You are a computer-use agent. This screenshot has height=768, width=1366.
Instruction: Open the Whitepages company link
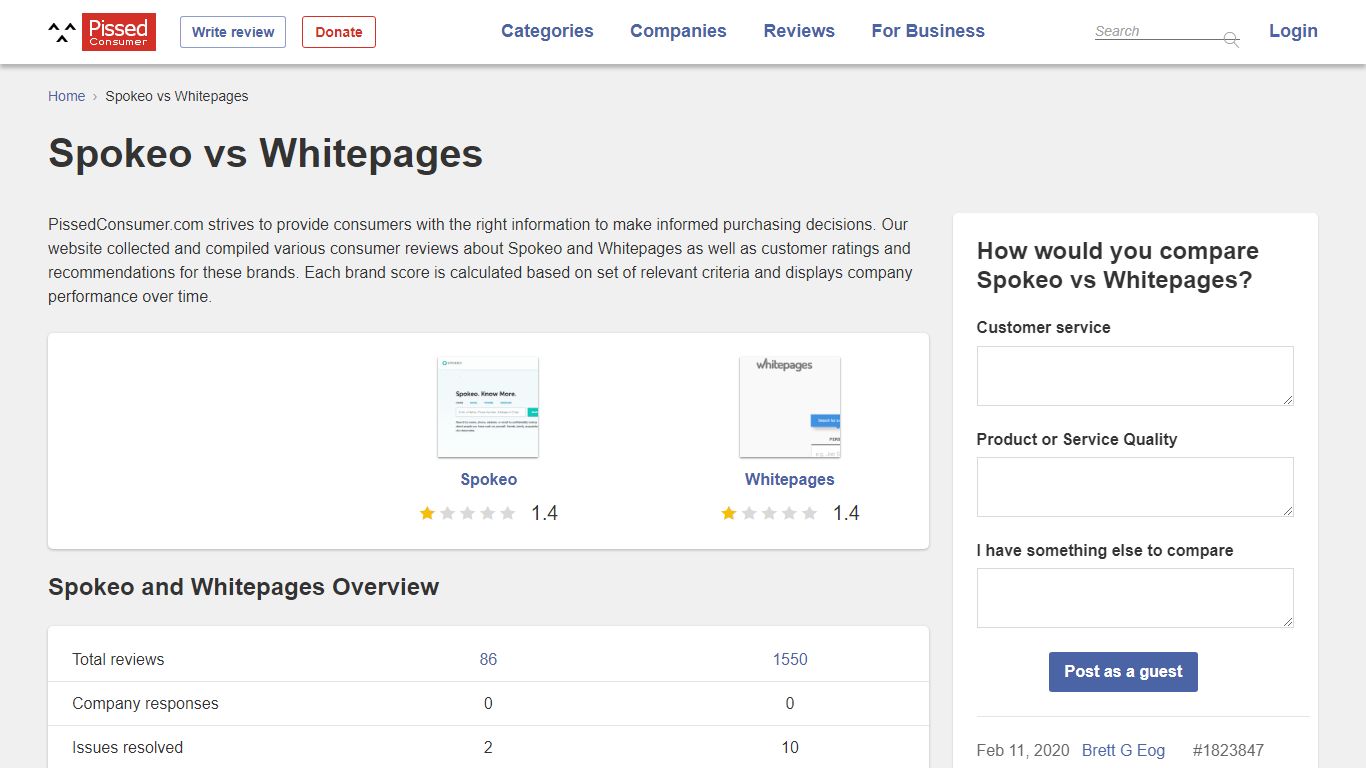pyautogui.click(x=790, y=479)
